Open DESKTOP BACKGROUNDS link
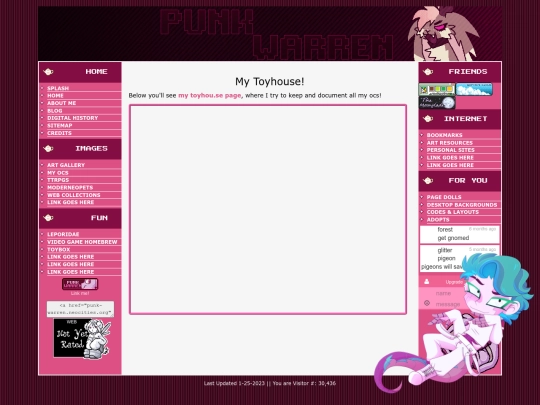Image resolution: width=540 pixels, height=405 pixels. pyautogui.click(x=462, y=205)
